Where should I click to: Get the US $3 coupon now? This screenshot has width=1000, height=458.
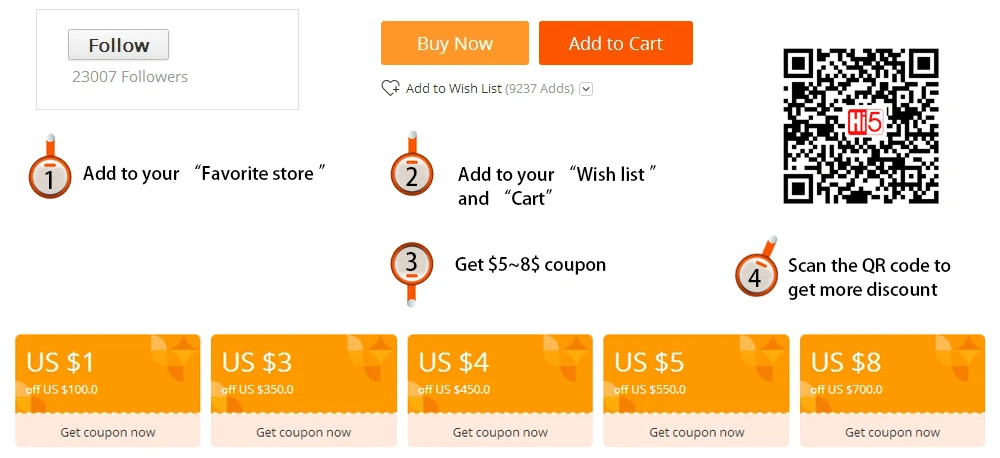coord(304,432)
